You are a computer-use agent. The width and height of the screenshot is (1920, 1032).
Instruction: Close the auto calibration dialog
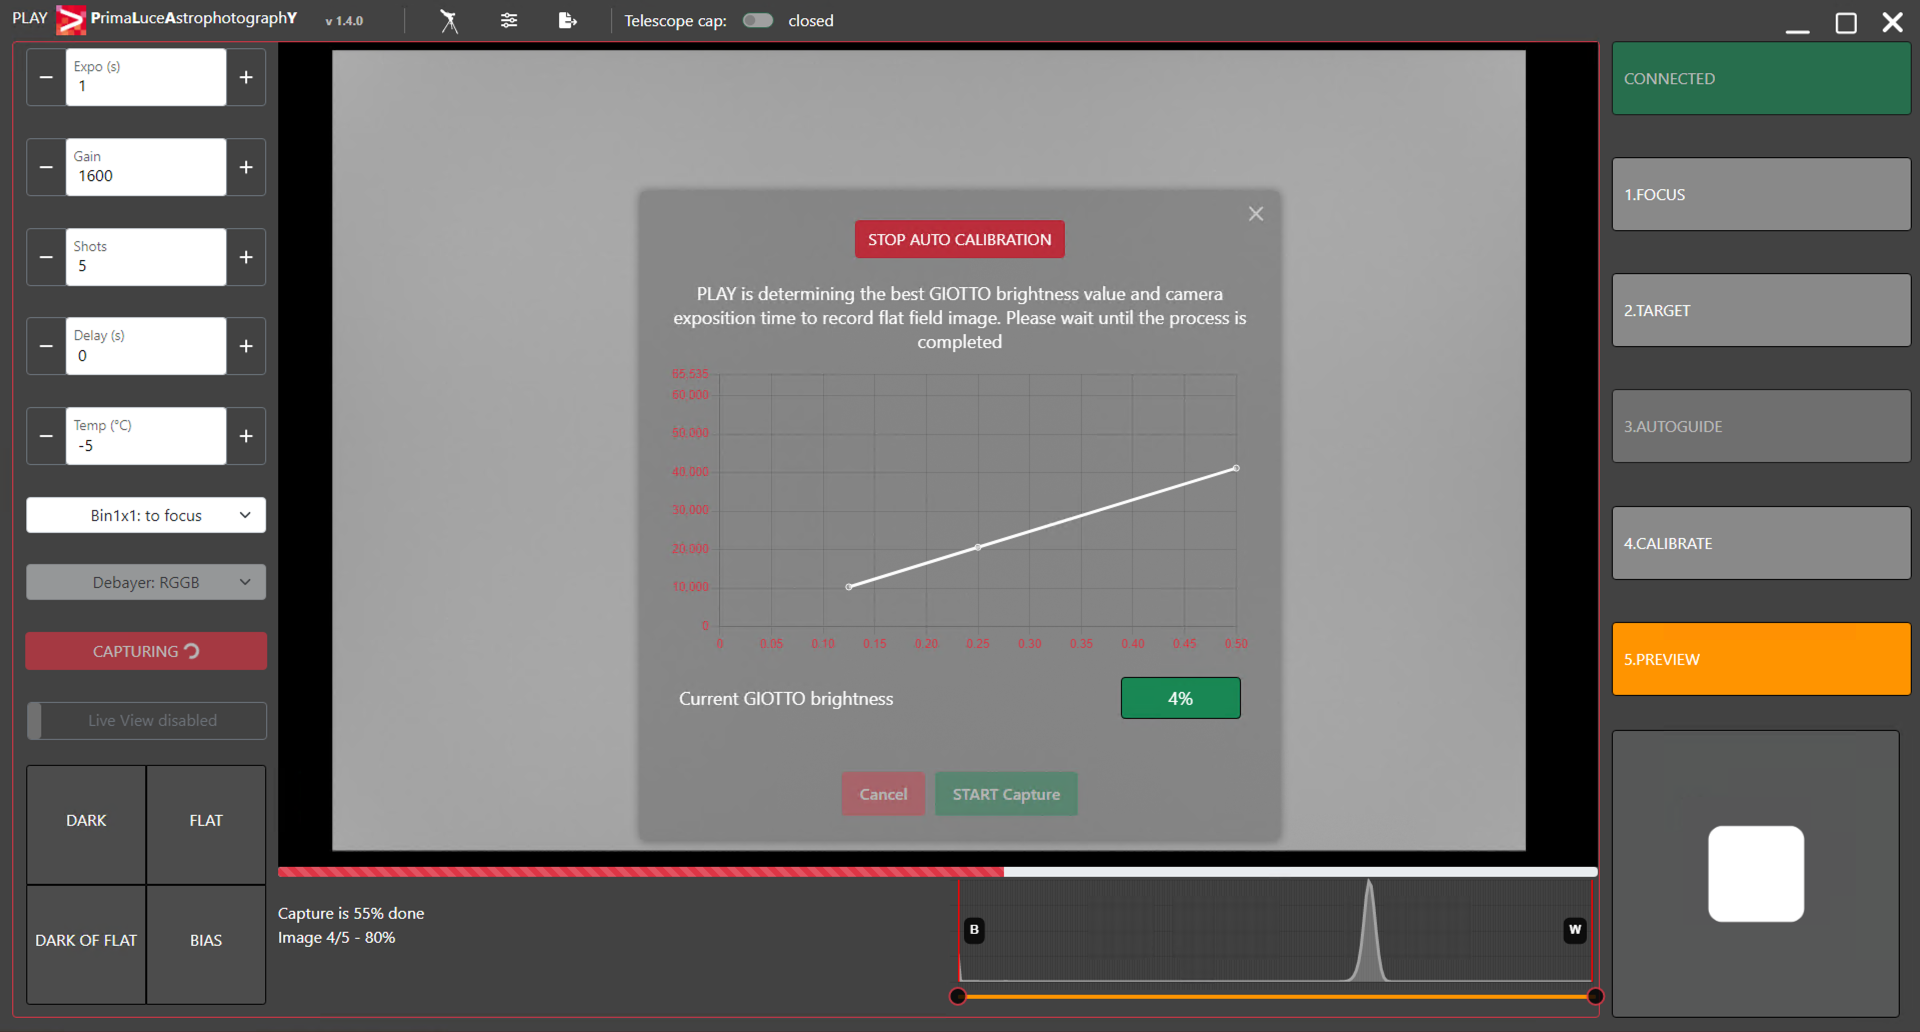pyautogui.click(x=1256, y=214)
